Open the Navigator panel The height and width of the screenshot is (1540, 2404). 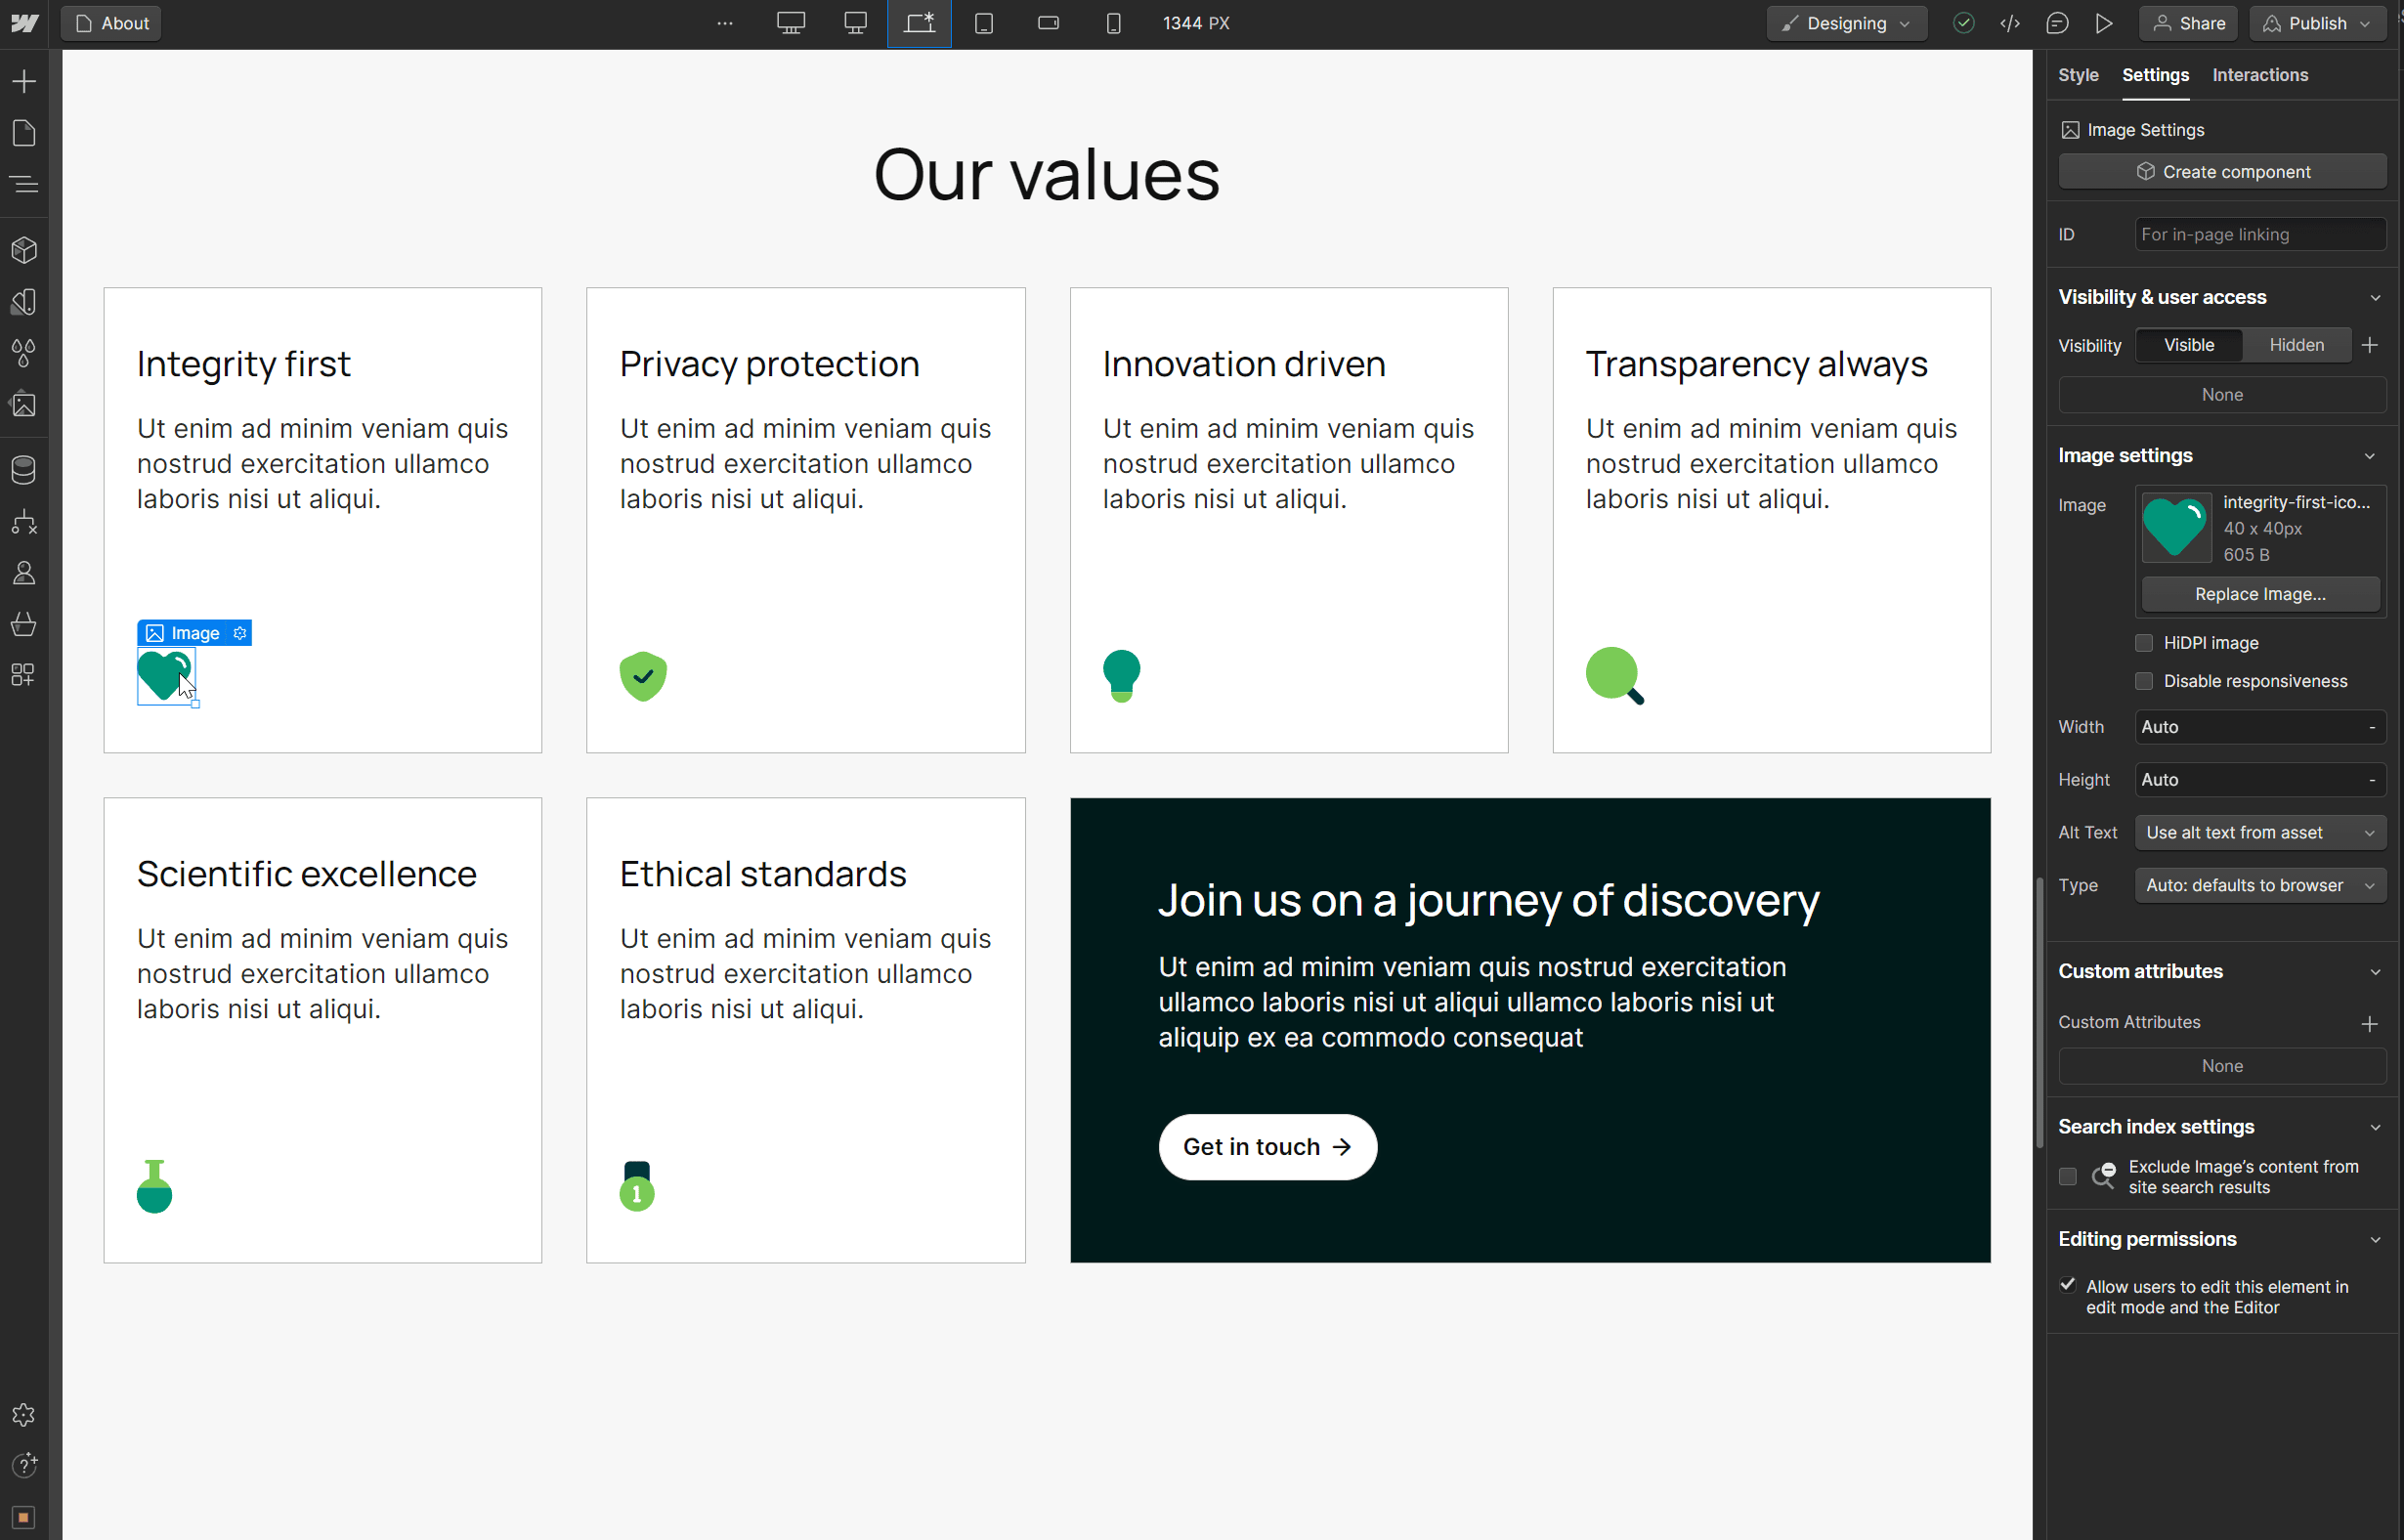click(24, 185)
